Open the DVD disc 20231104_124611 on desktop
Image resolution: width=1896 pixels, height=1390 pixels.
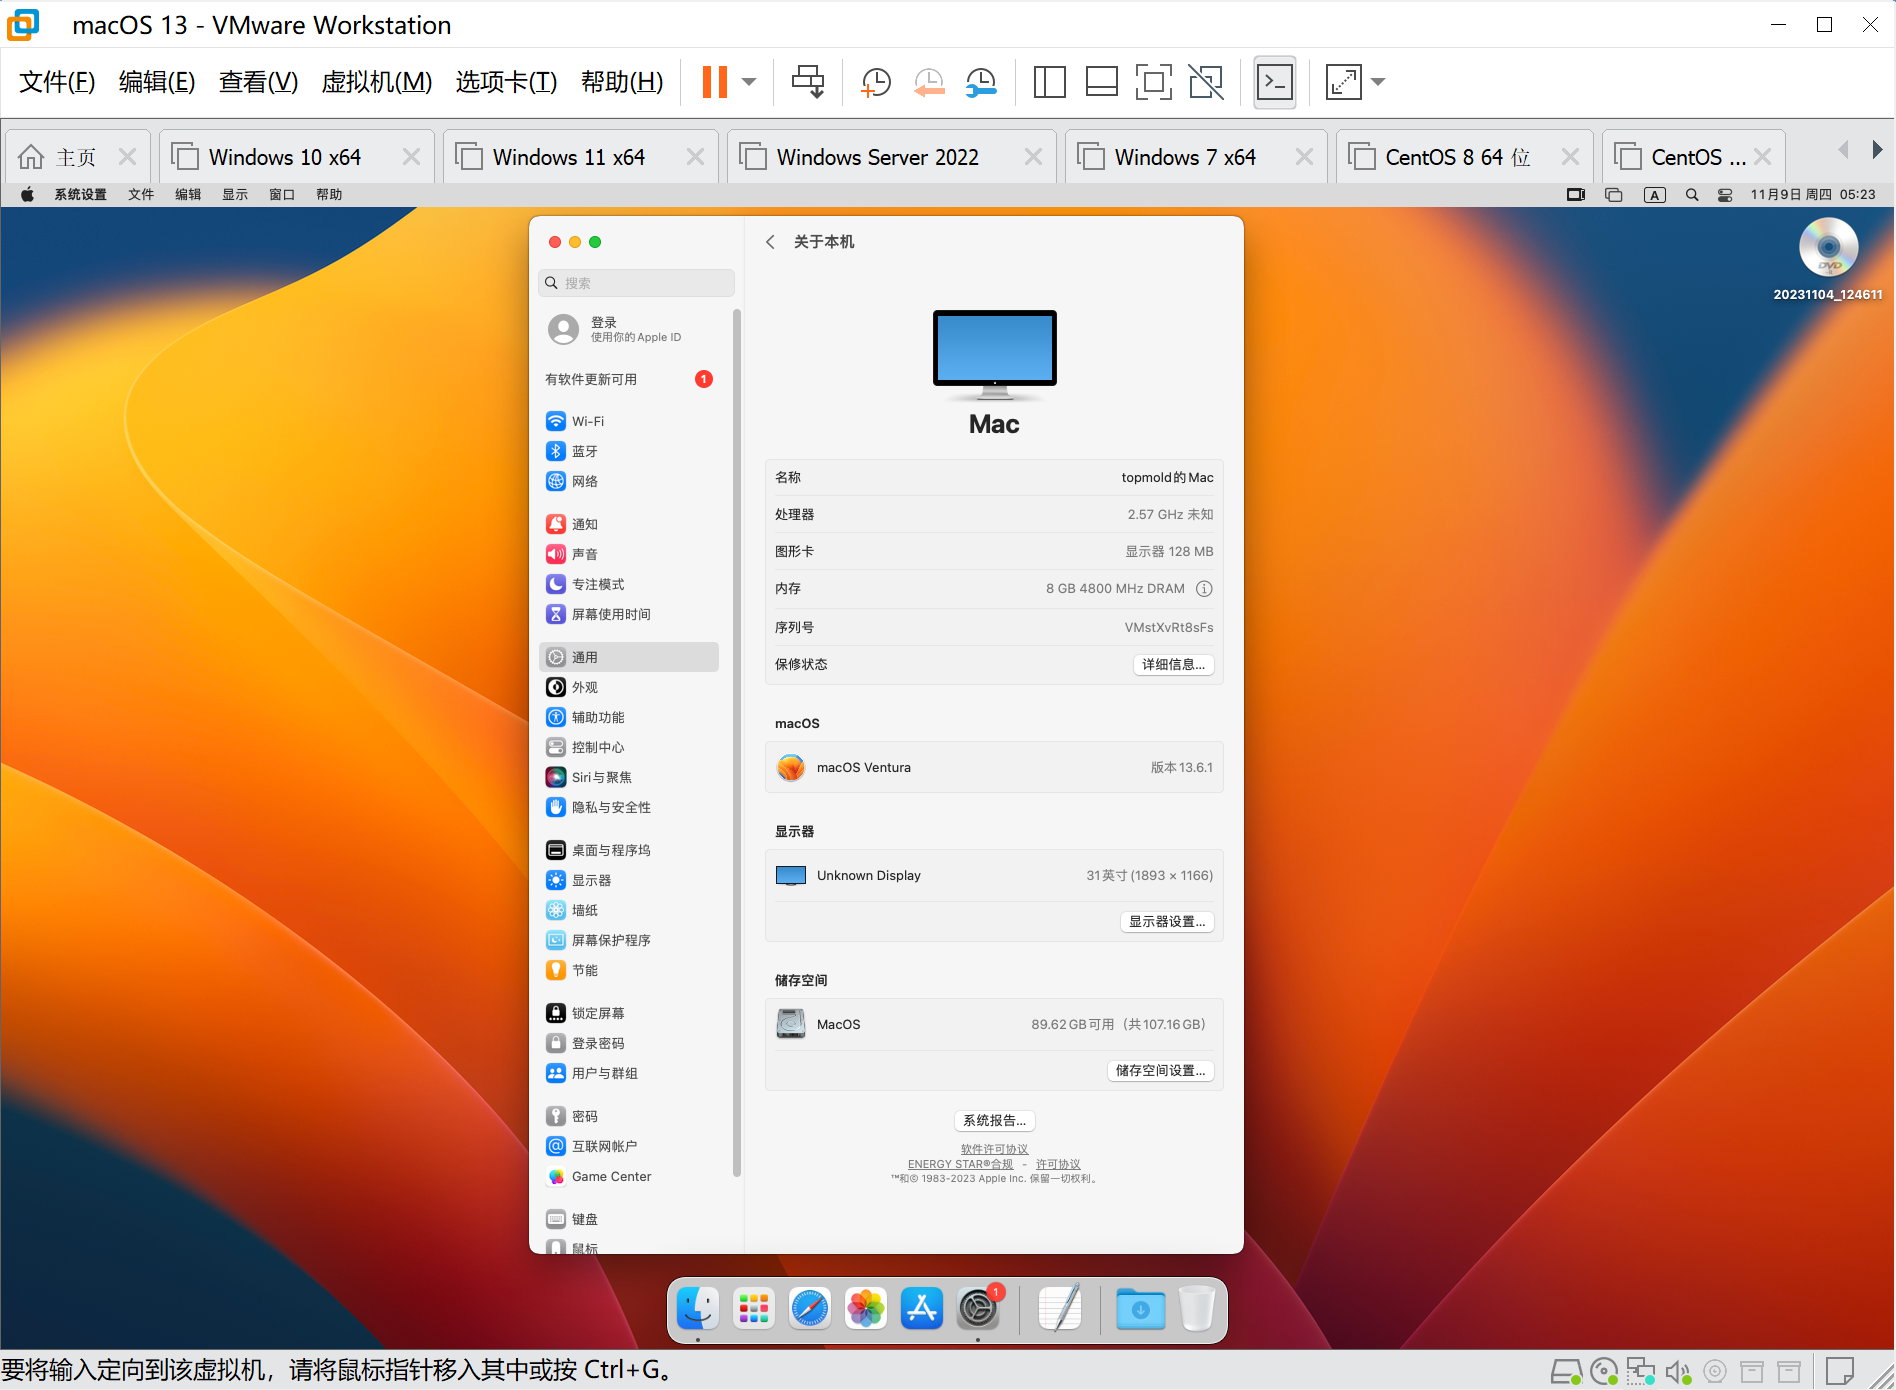point(1828,259)
